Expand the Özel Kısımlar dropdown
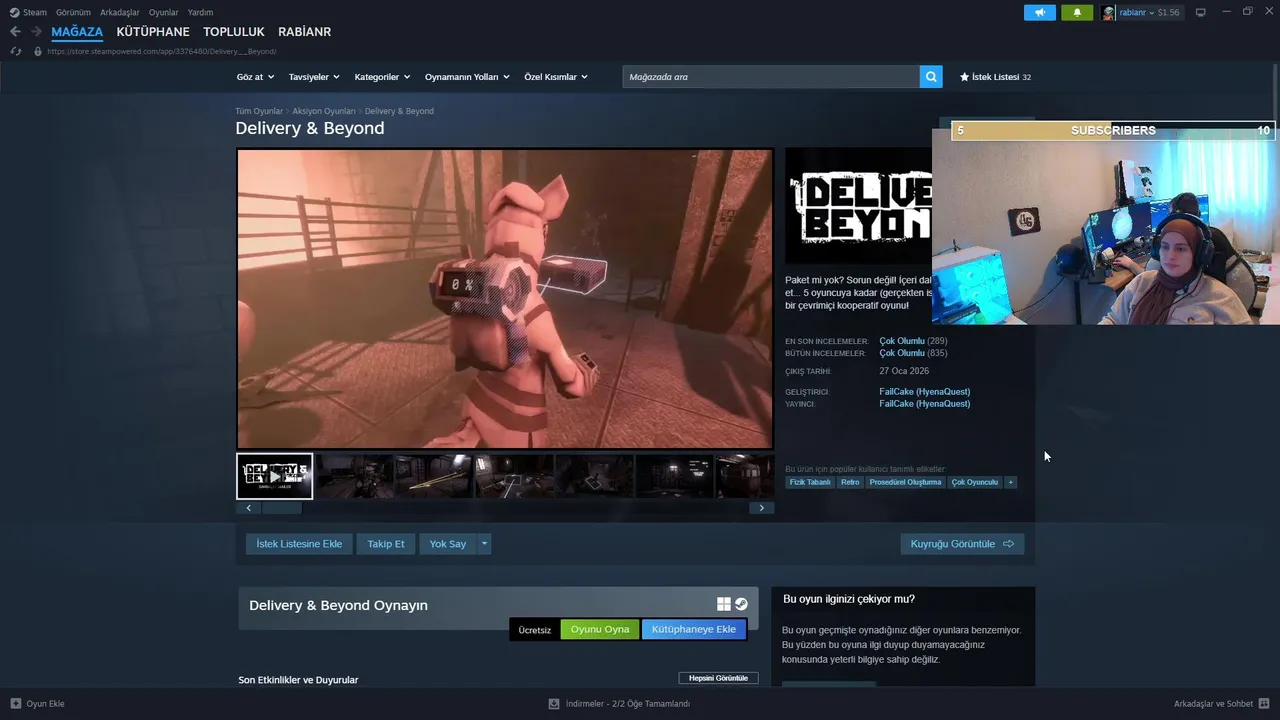The width and height of the screenshot is (1280, 720). tap(556, 77)
